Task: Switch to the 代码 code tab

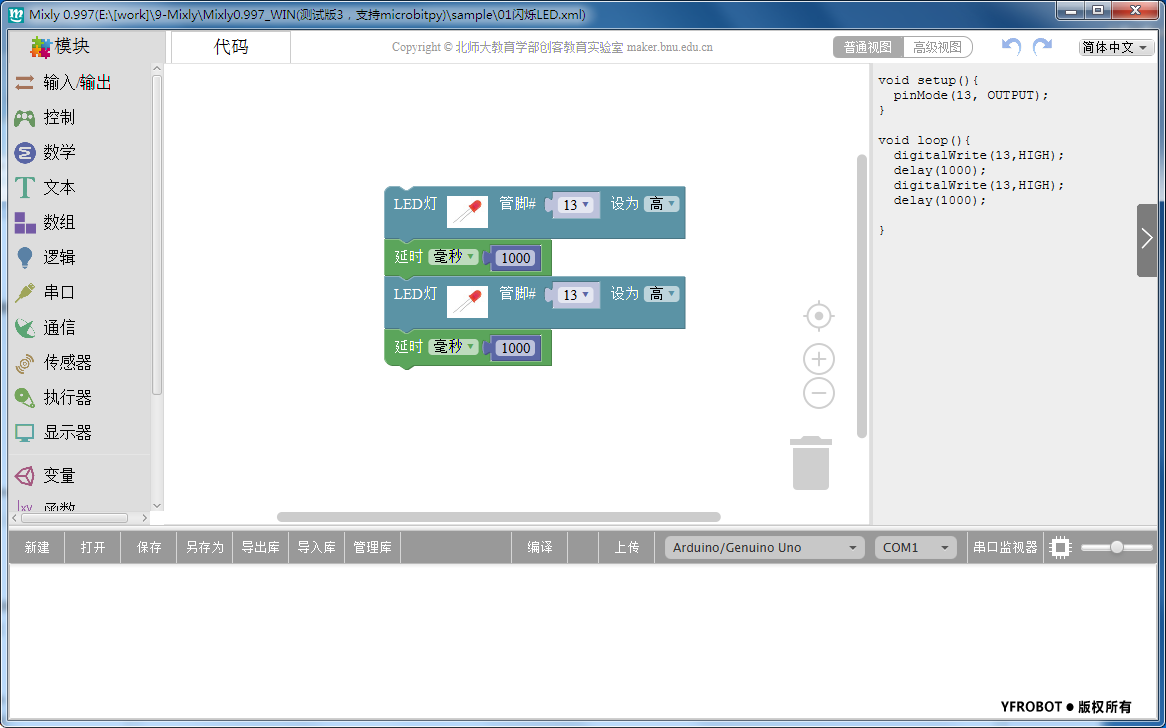Action: pos(231,47)
